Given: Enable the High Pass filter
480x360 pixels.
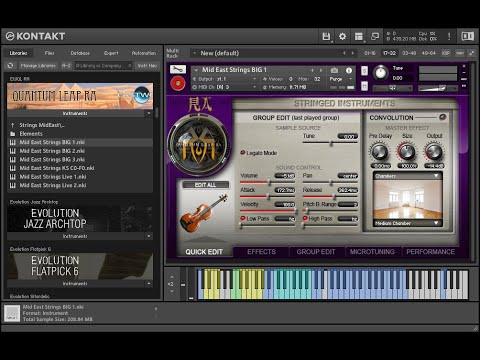Looking at the screenshot, I should tap(305, 218).
